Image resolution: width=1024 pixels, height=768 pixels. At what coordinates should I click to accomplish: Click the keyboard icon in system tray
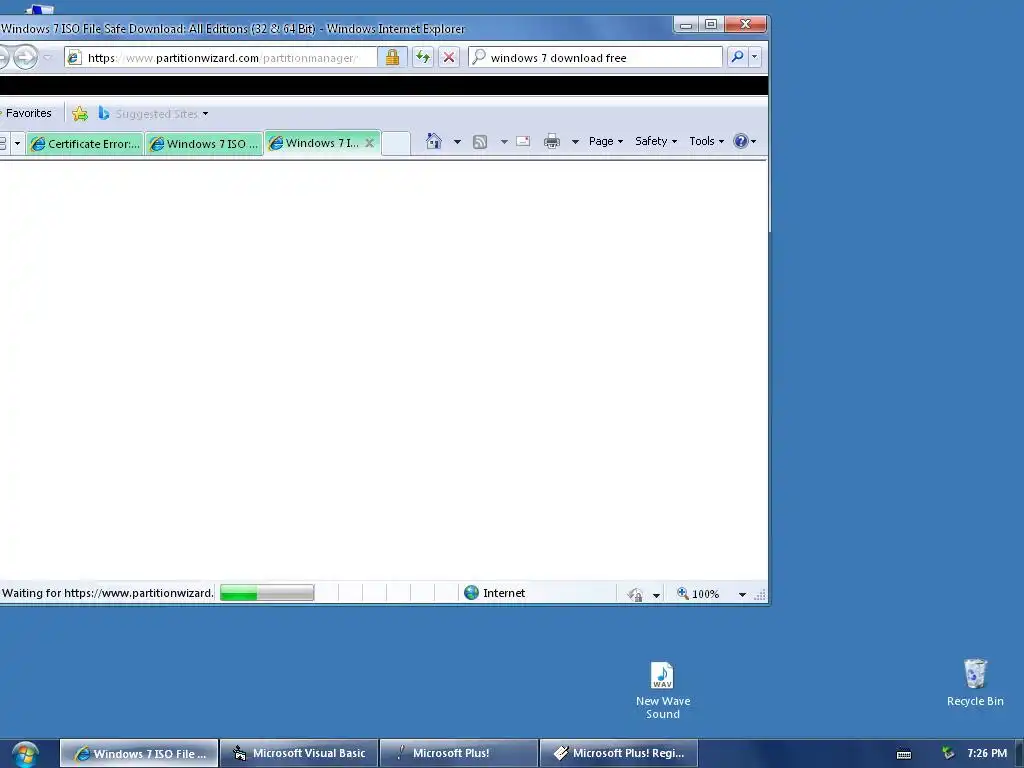[x=904, y=754]
